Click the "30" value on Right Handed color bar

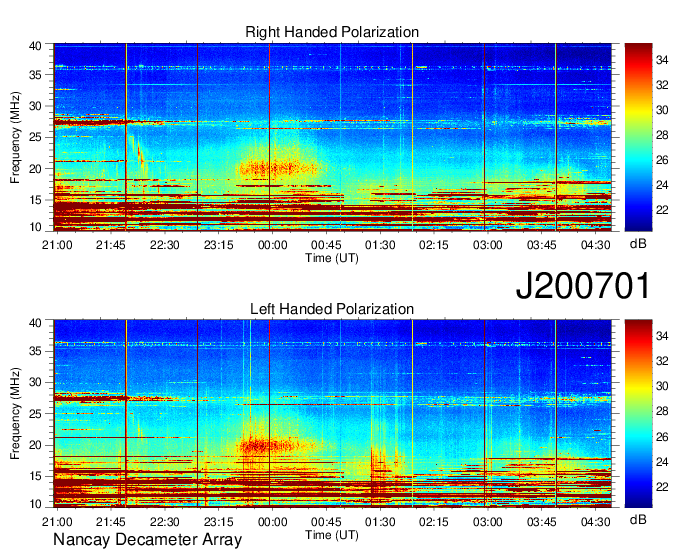[x=662, y=110]
